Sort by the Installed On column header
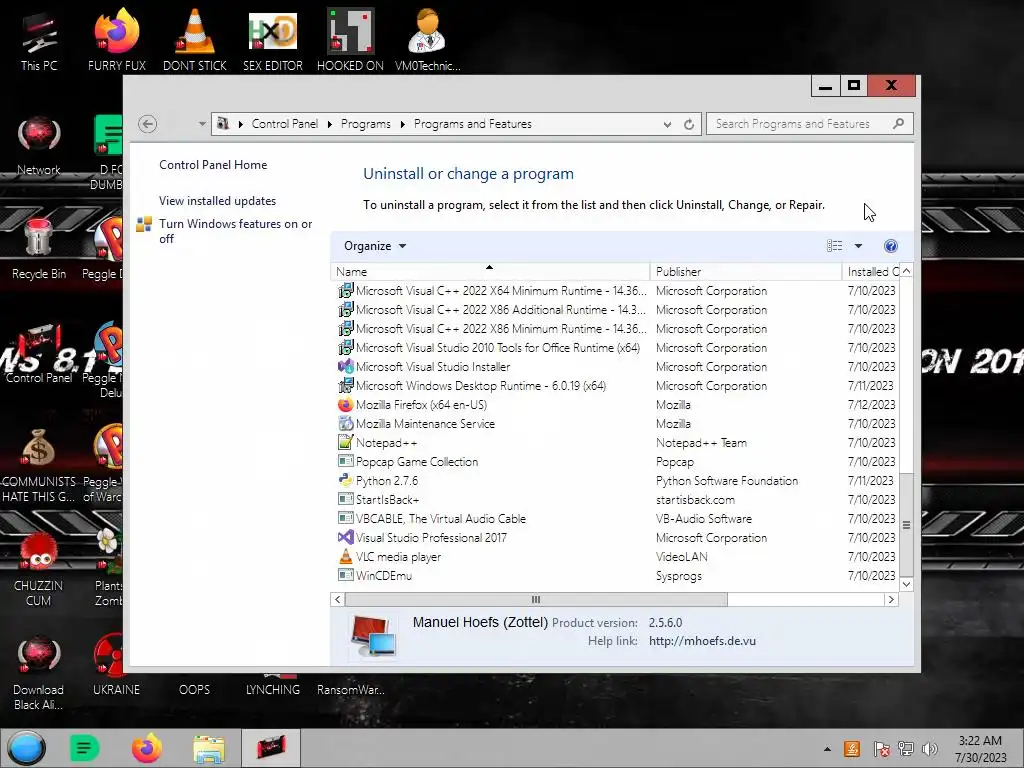 (x=871, y=272)
